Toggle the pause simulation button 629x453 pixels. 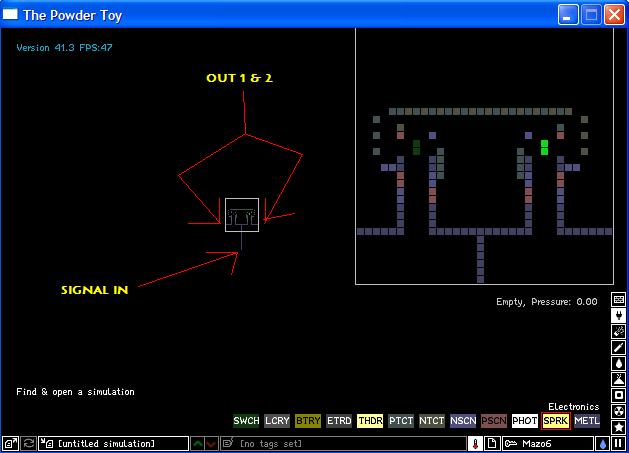click(x=620, y=443)
